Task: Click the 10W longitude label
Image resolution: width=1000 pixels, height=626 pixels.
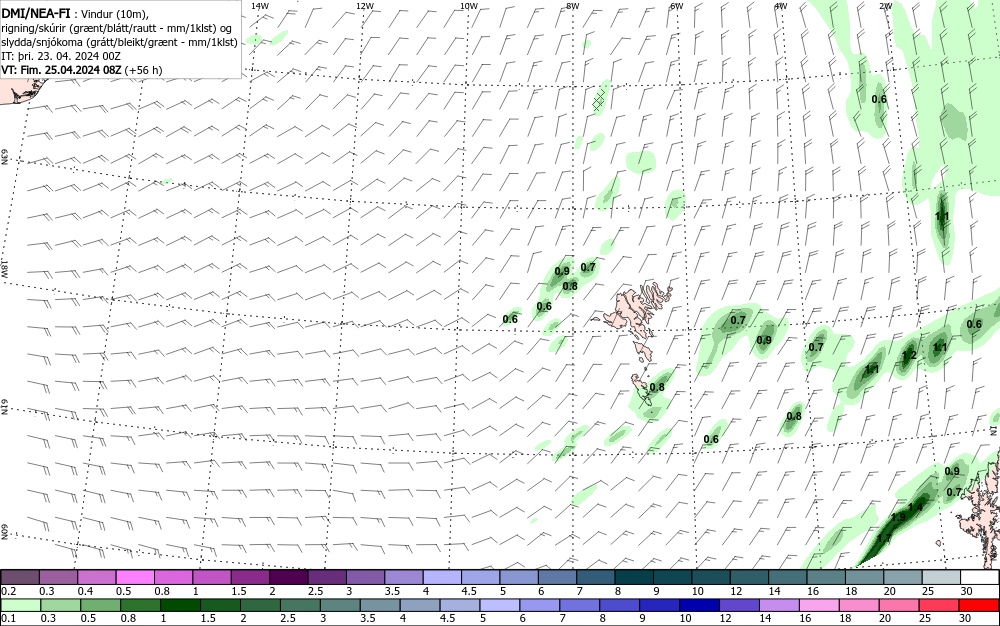Action: click(469, 6)
